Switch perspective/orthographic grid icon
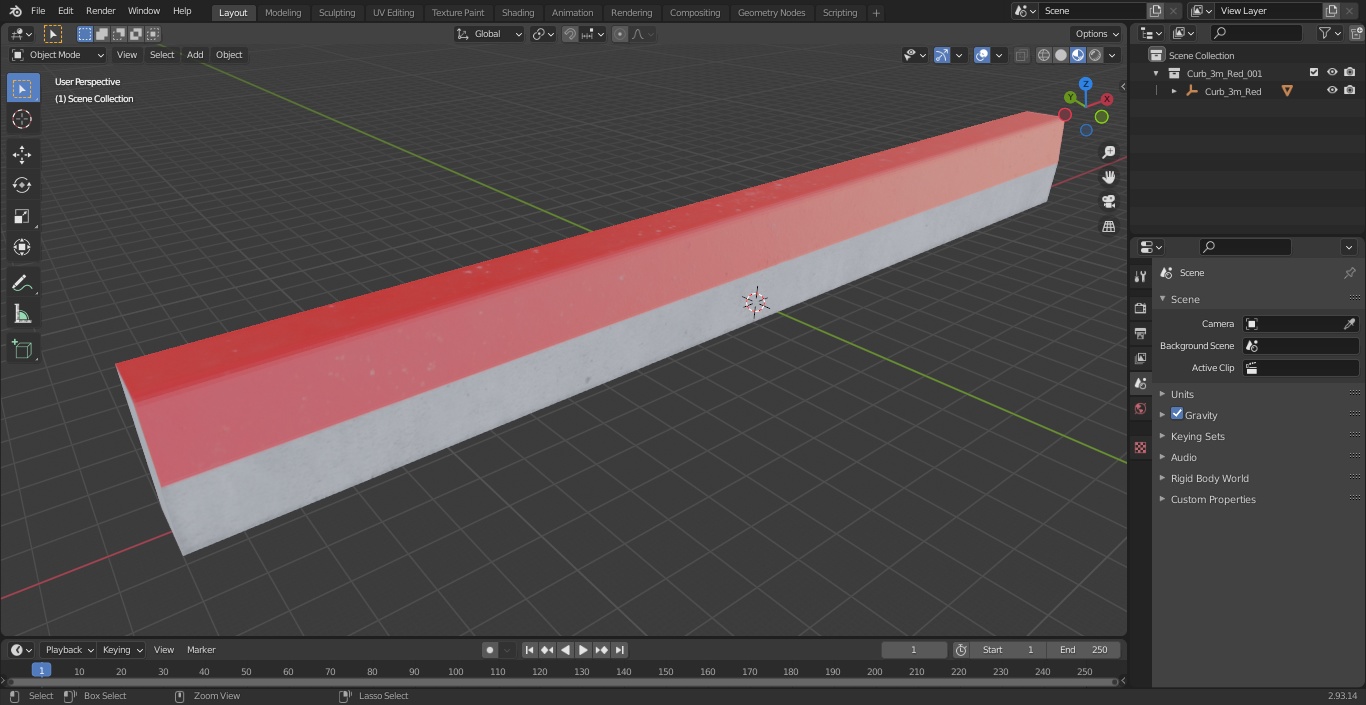Image resolution: width=1366 pixels, height=705 pixels. [x=1108, y=227]
